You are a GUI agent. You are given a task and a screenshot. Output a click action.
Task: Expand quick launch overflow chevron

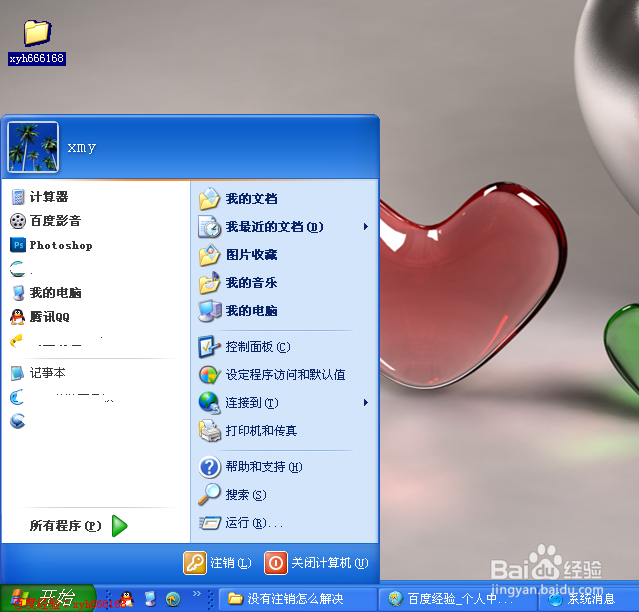click(x=197, y=593)
